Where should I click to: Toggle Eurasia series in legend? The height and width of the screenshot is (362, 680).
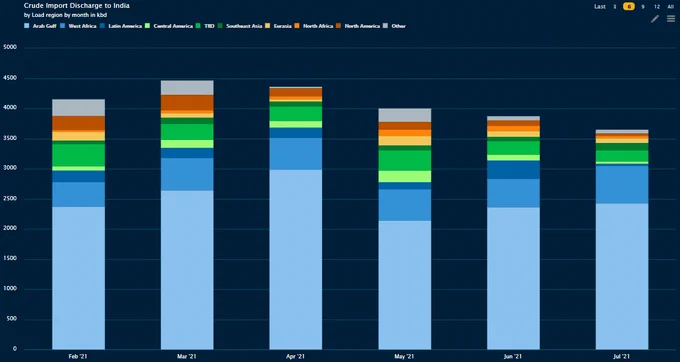coord(278,26)
